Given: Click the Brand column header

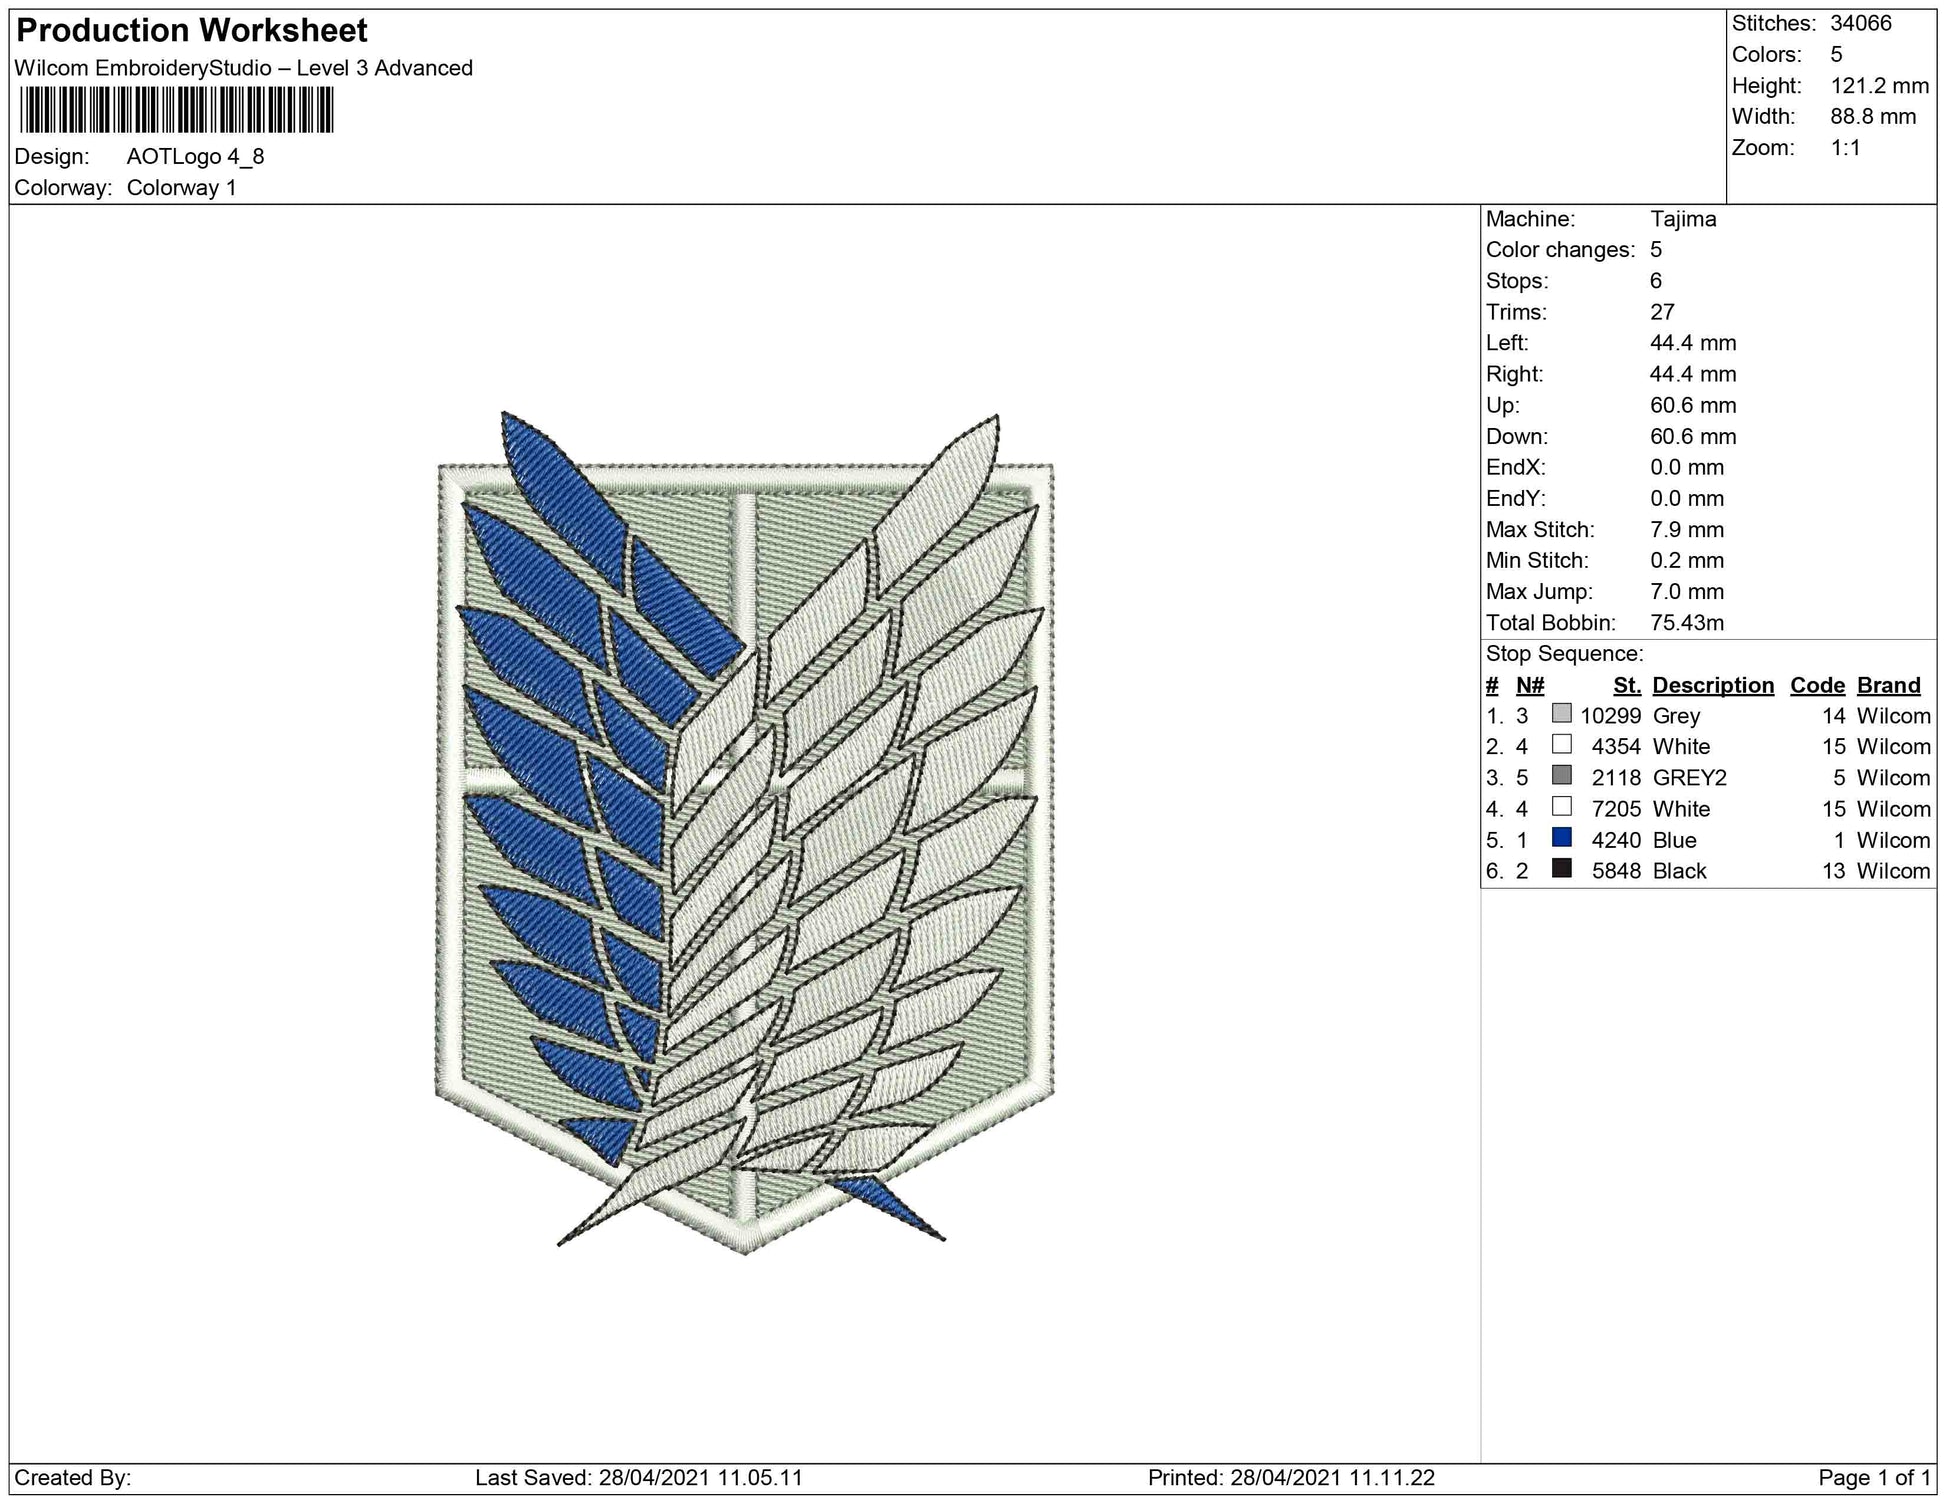Looking at the screenshot, I should [1888, 685].
